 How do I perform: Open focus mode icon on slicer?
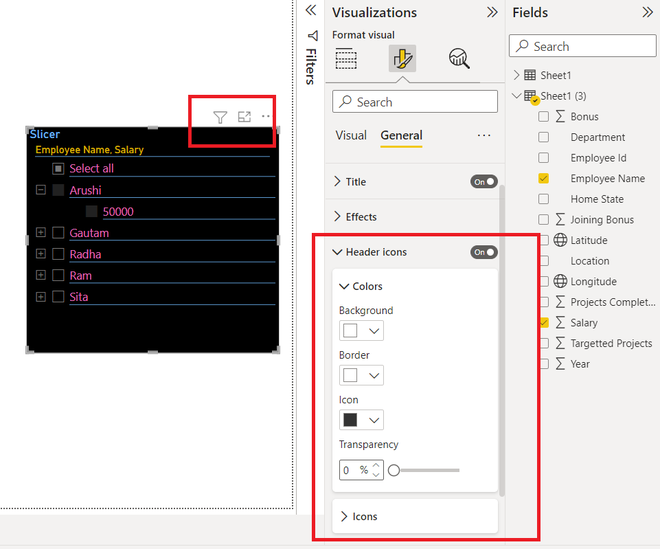(244, 117)
